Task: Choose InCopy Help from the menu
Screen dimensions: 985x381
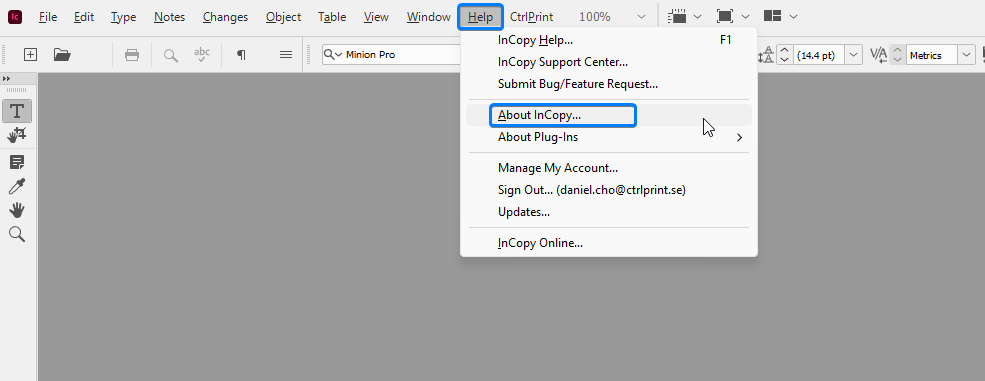Action: 609,40
